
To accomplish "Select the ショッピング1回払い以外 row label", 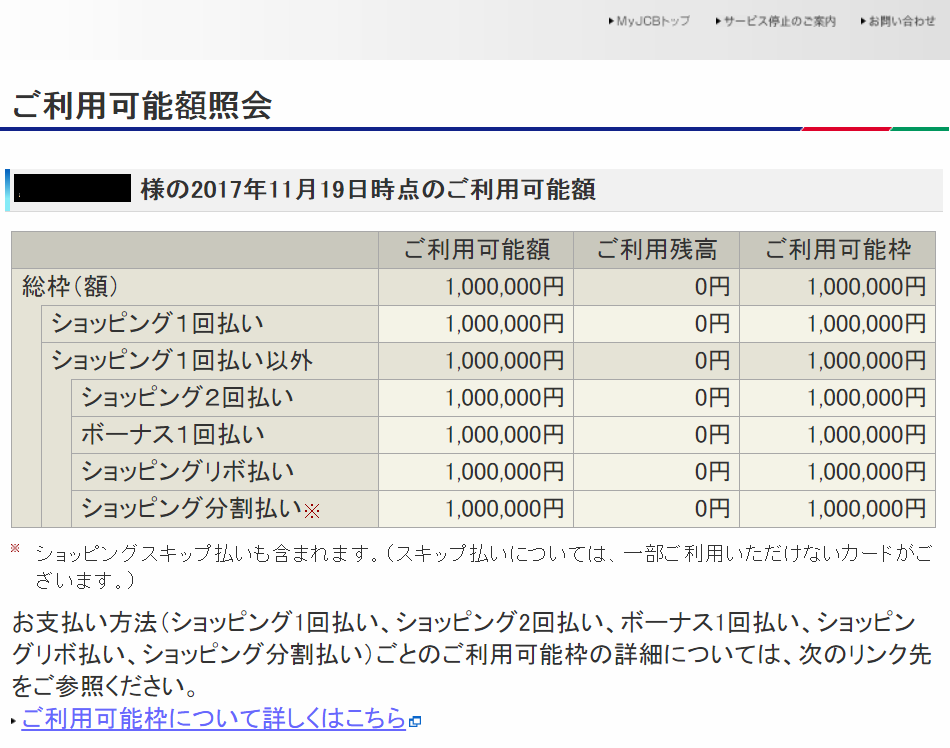I will tap(182, 360).
